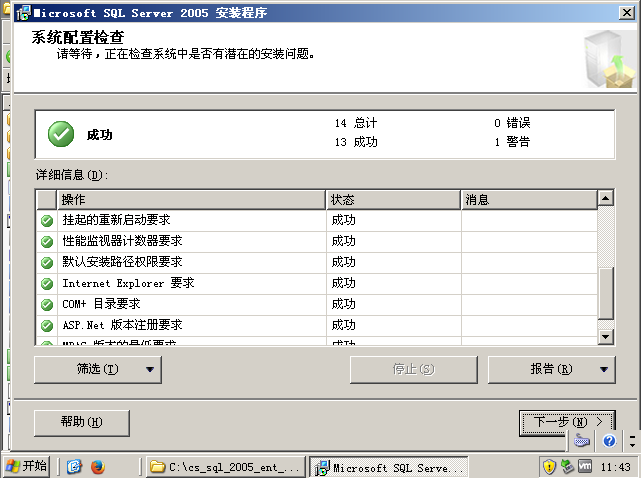Click the details list scrollbar thumb

click(605, 293)
